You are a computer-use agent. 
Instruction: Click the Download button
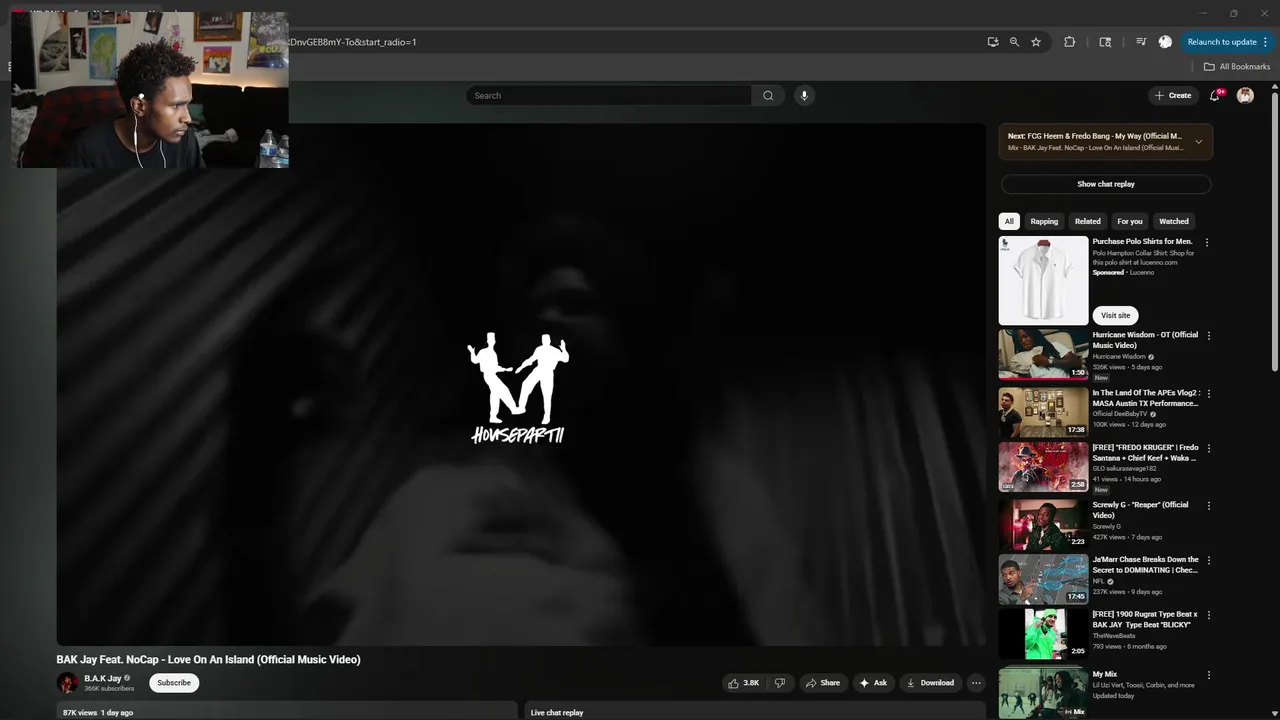[930, 683]
